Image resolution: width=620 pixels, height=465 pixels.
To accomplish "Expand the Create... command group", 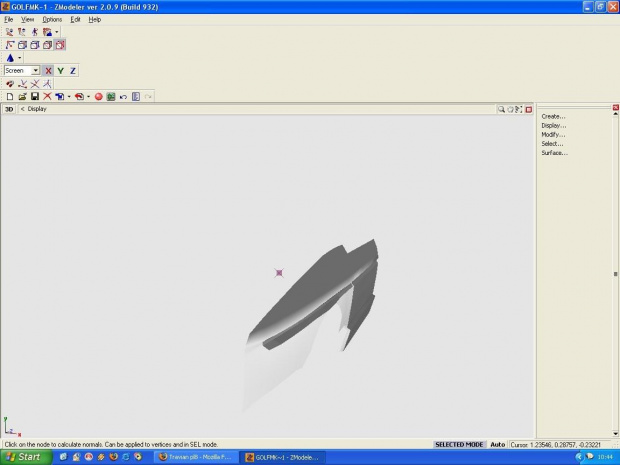I will click(553, 117).
